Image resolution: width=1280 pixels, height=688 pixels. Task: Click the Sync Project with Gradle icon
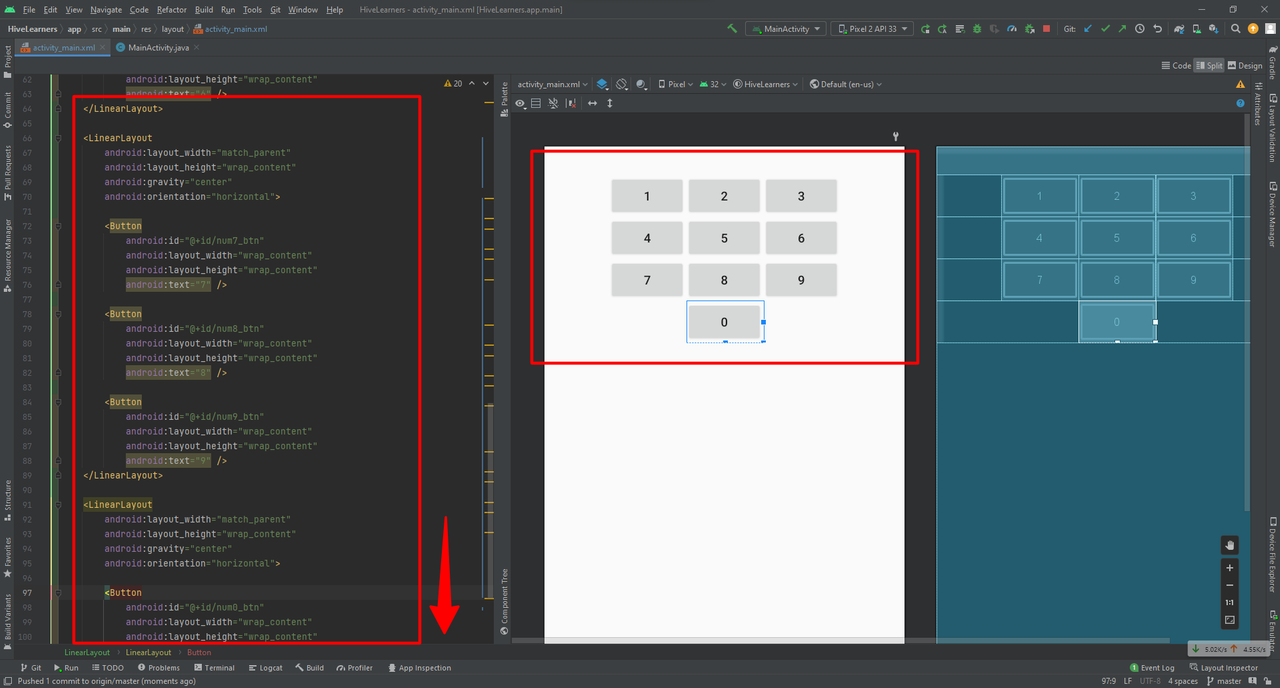click(1181, 29)
